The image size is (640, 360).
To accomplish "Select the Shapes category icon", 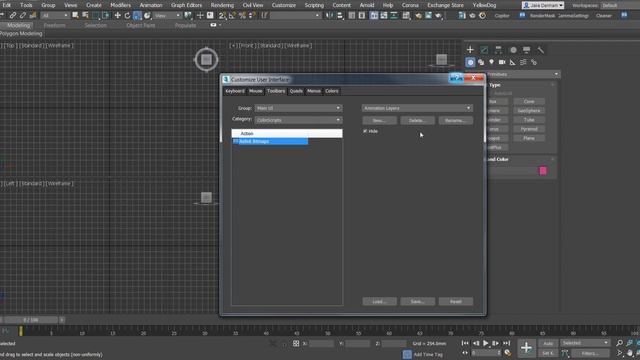I will coord(481,62).
